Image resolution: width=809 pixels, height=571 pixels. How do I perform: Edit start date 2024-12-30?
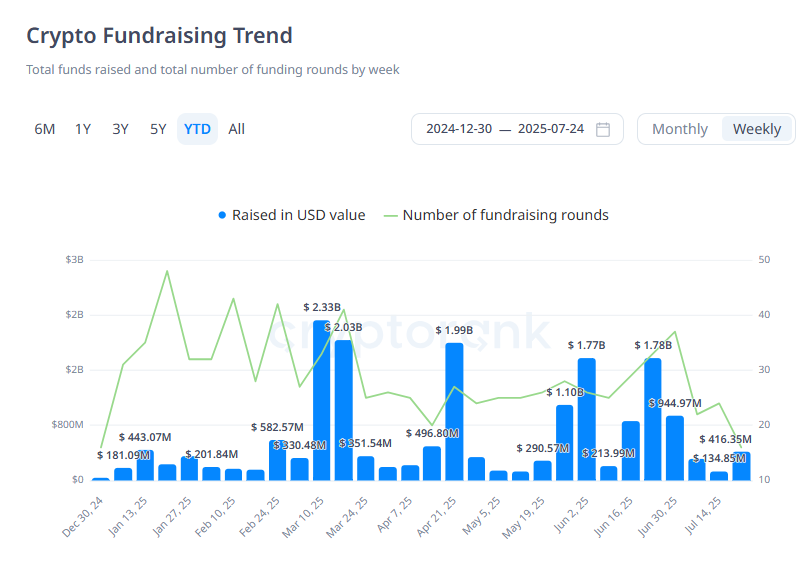pos(459,129)
